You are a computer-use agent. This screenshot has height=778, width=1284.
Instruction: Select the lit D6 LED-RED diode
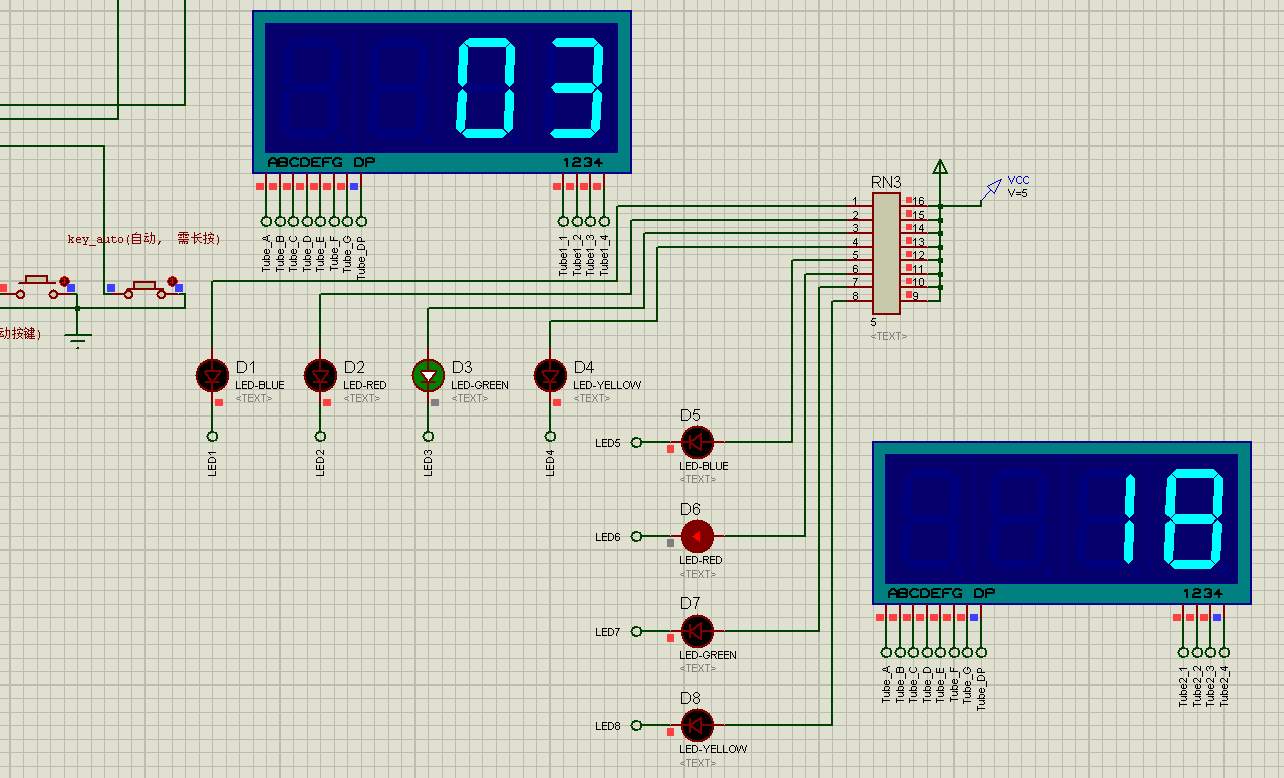[x=697, y=537]
